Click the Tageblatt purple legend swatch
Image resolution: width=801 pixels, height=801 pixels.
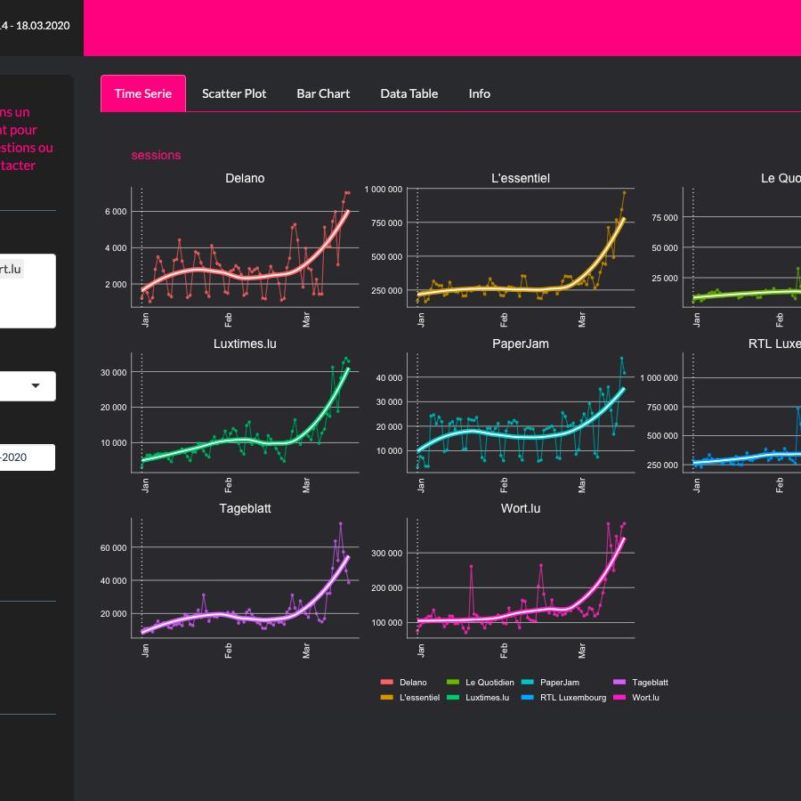[619, 682]
